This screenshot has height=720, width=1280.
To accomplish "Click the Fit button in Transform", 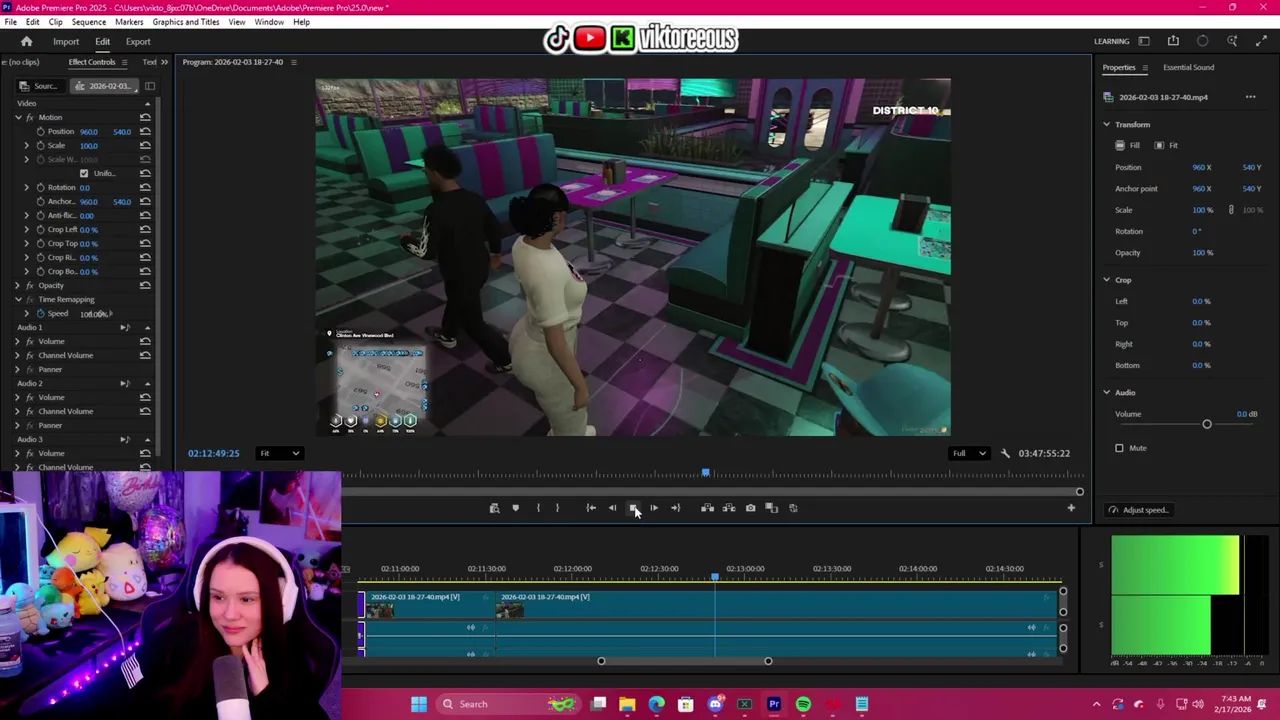I will click(1166, 145).
